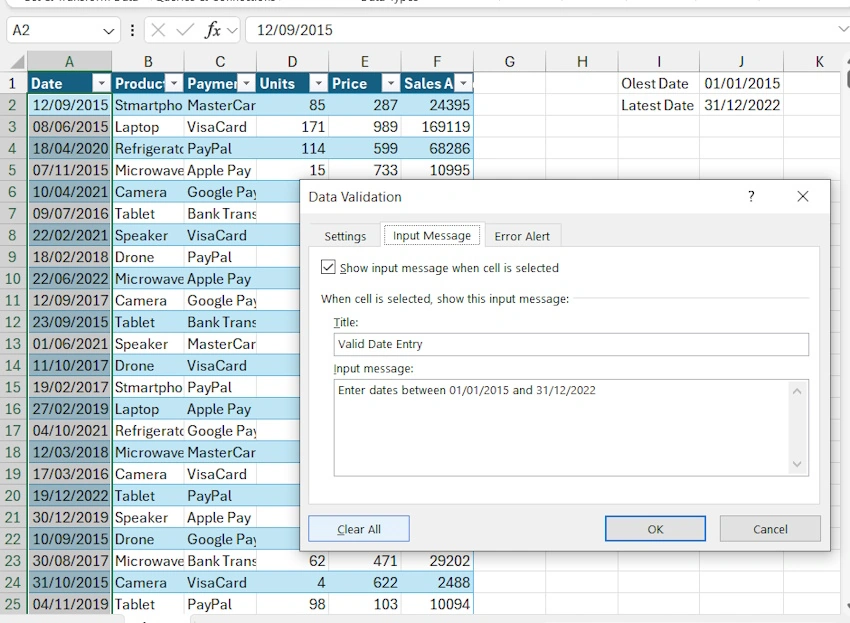Screen dimensions: 850x623
Task: Open the Sales Amount column filter dropdown
Action: tap(463, 84)
